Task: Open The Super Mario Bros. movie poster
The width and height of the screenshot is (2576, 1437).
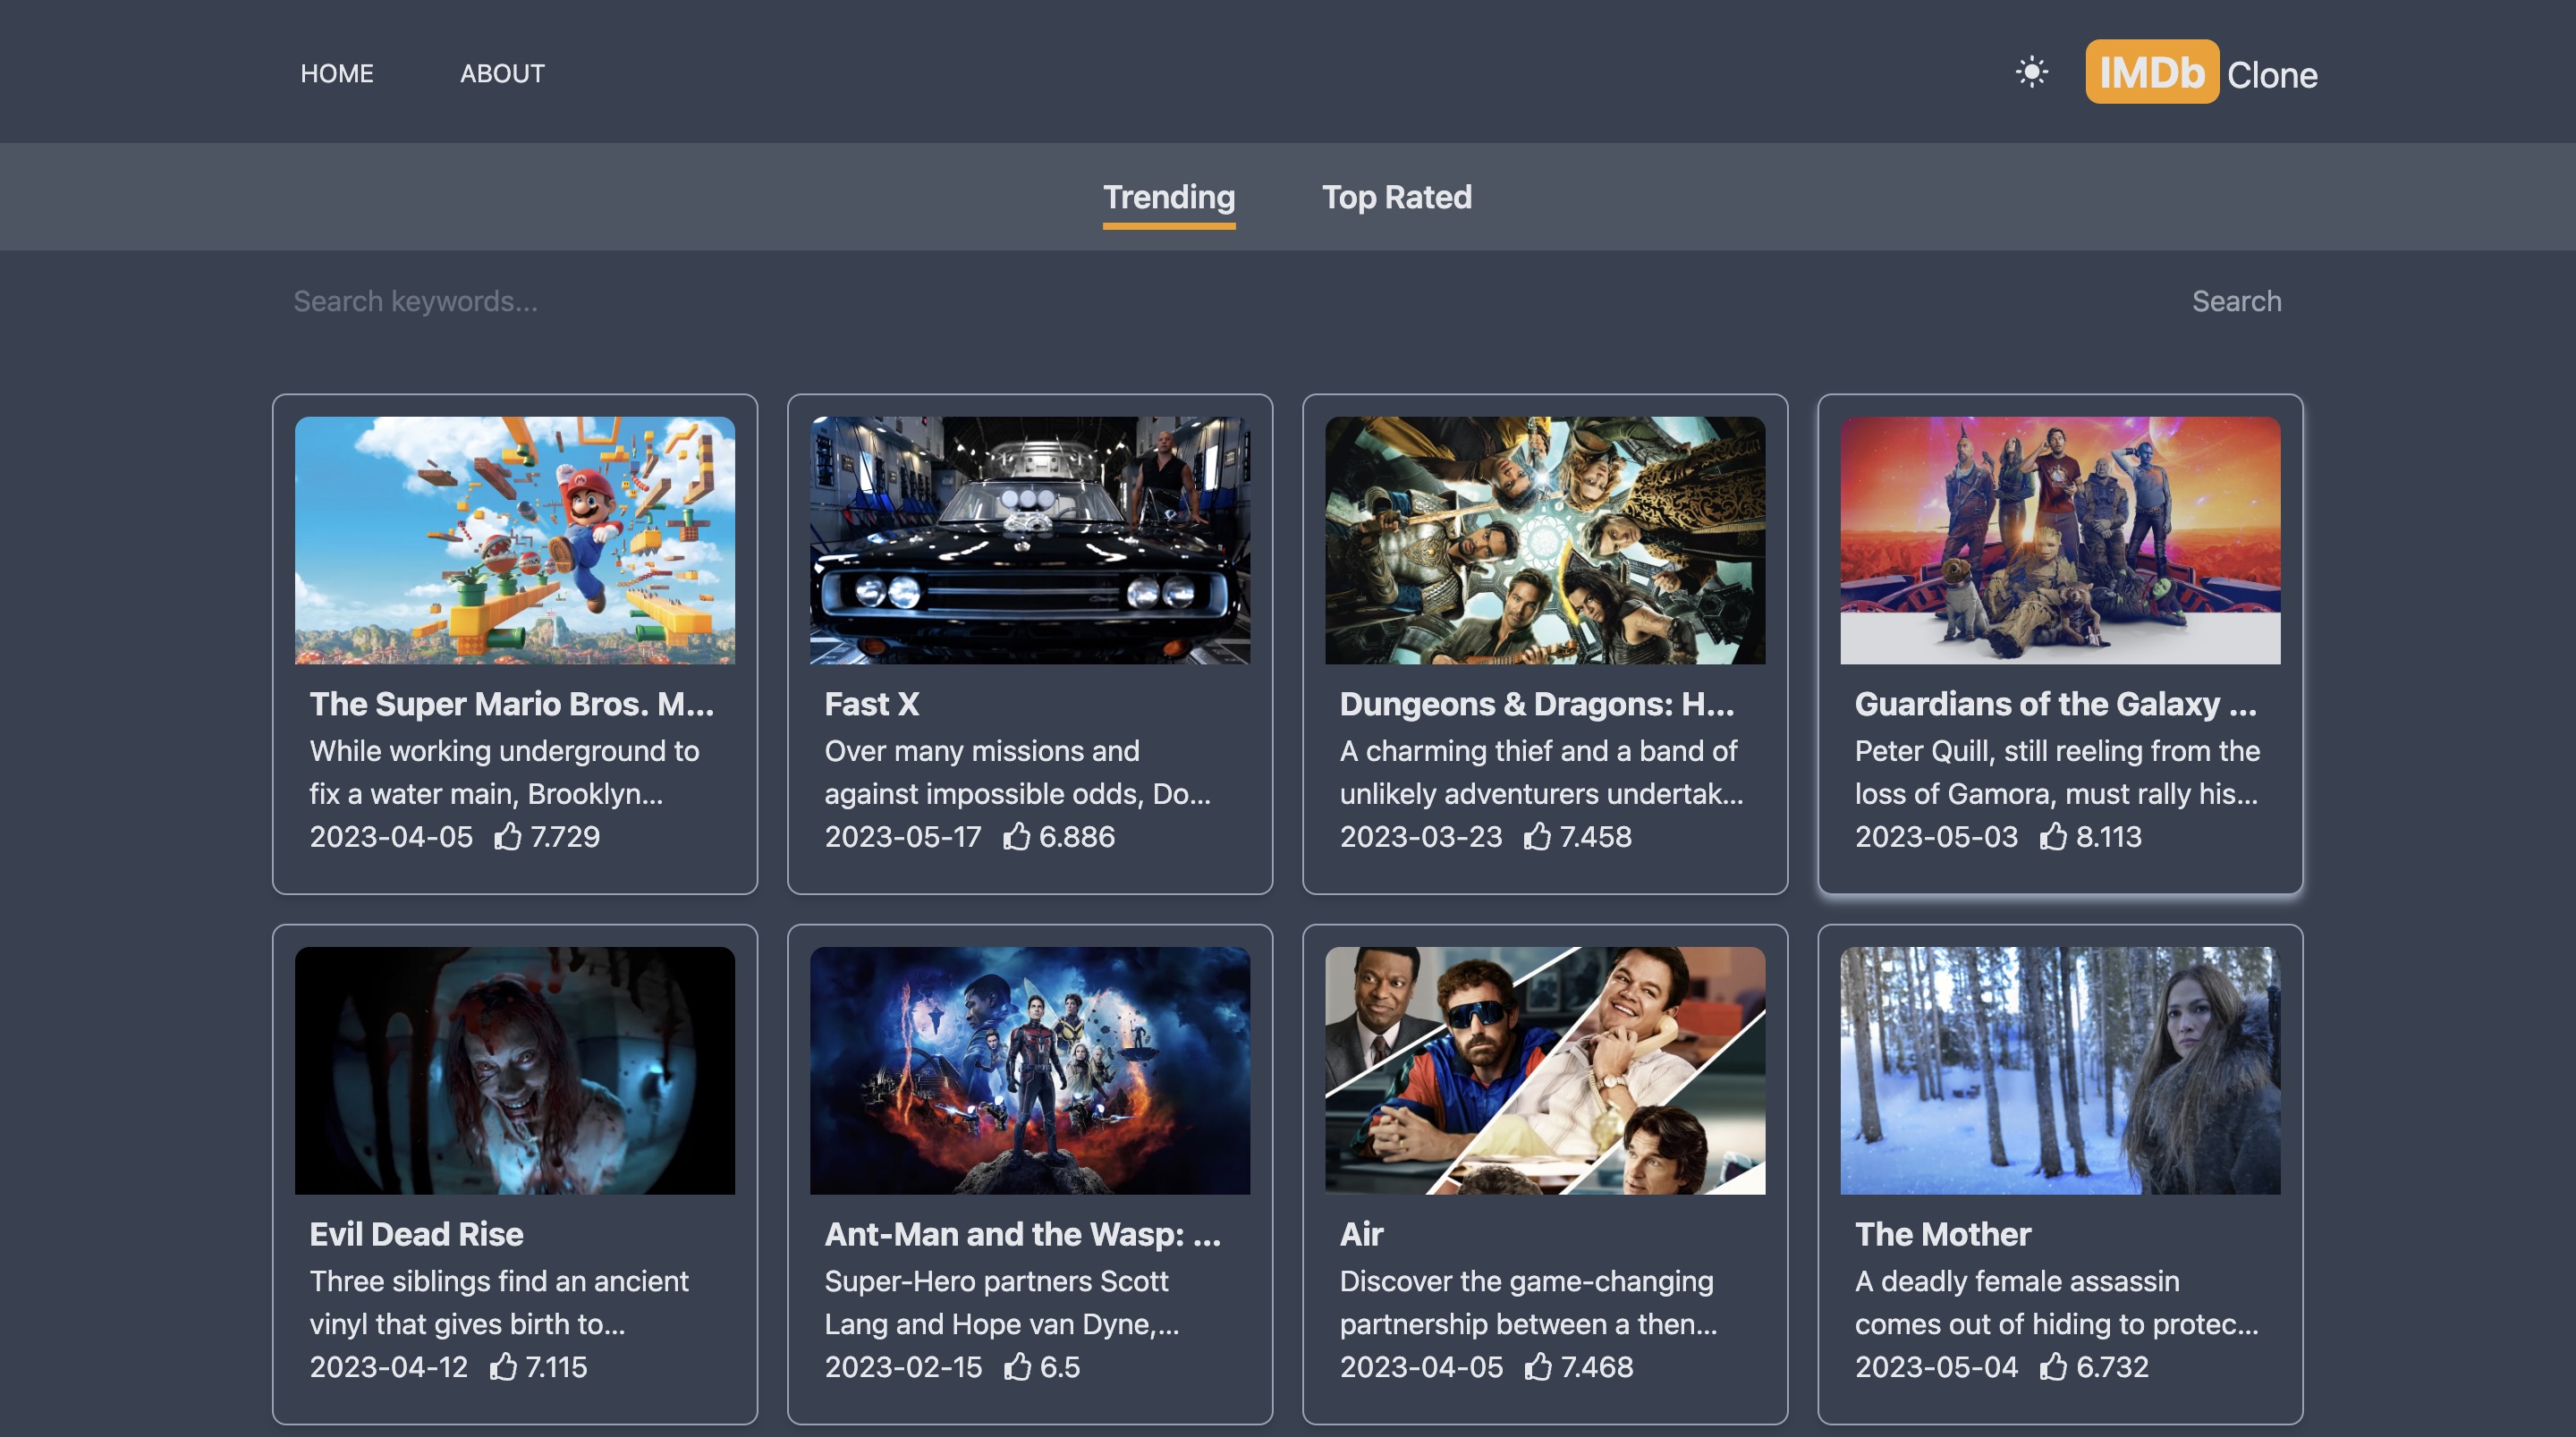Action: click(515, 540)
